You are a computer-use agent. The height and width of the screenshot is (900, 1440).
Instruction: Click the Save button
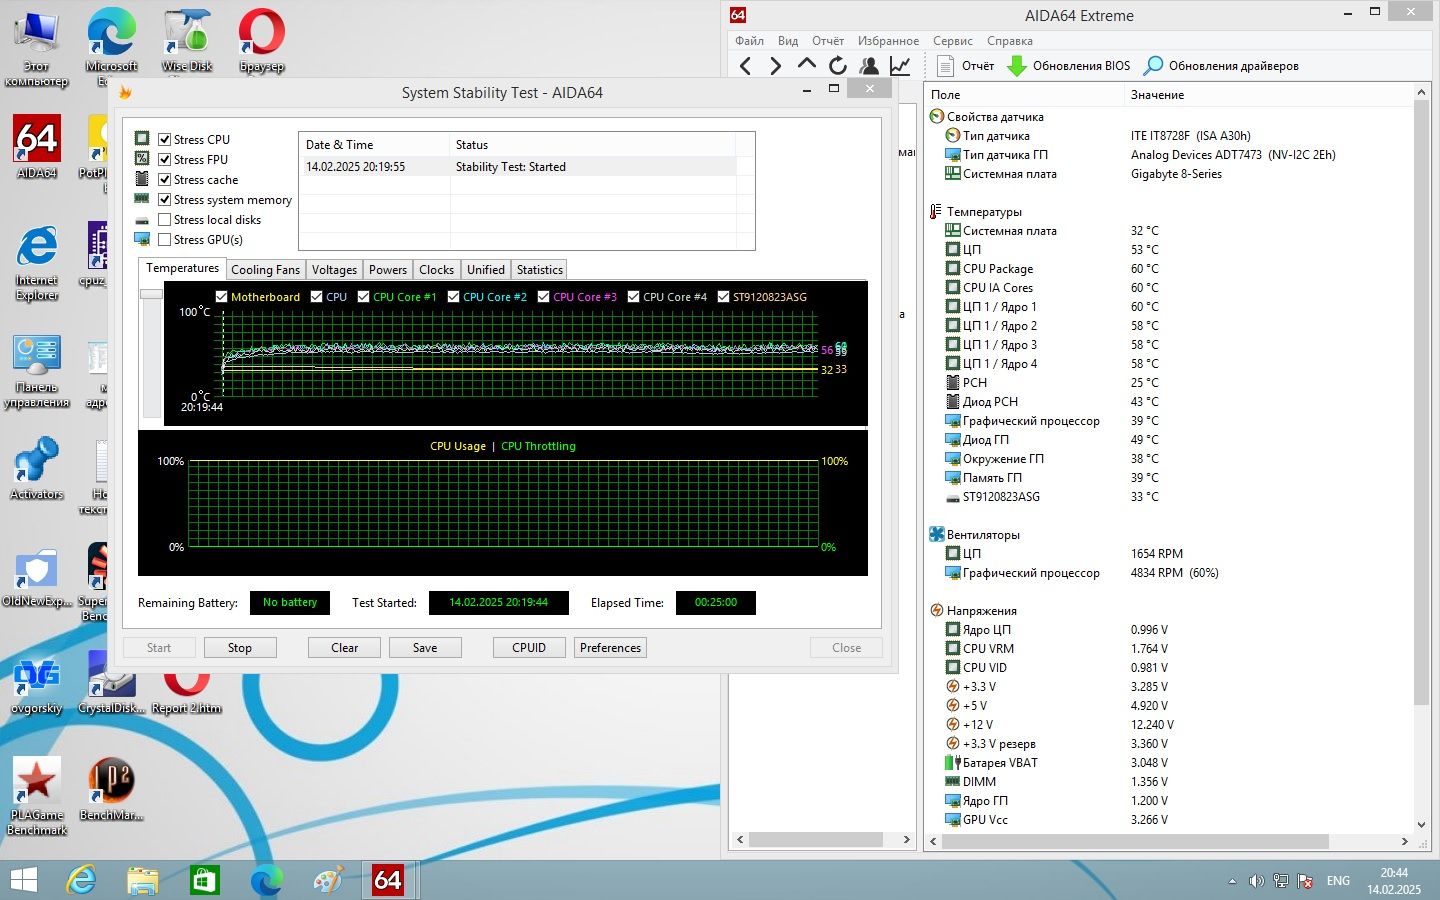425,648
